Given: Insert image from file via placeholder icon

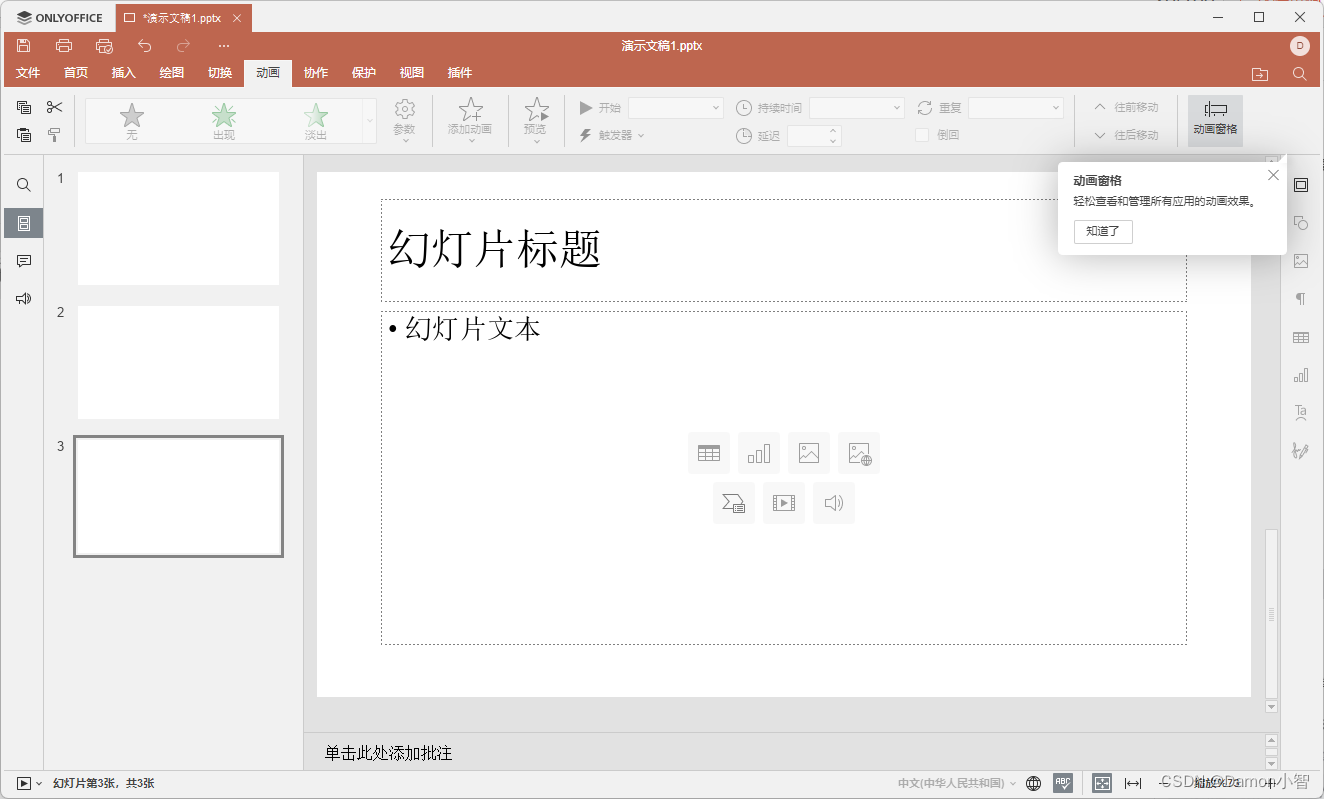Looking at the screenshot, I should coord(809,453).
